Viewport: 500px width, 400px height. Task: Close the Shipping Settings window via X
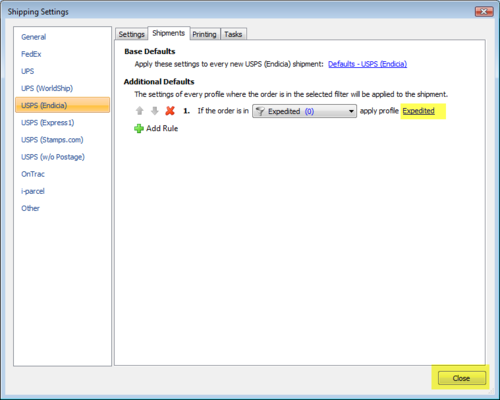484,12
